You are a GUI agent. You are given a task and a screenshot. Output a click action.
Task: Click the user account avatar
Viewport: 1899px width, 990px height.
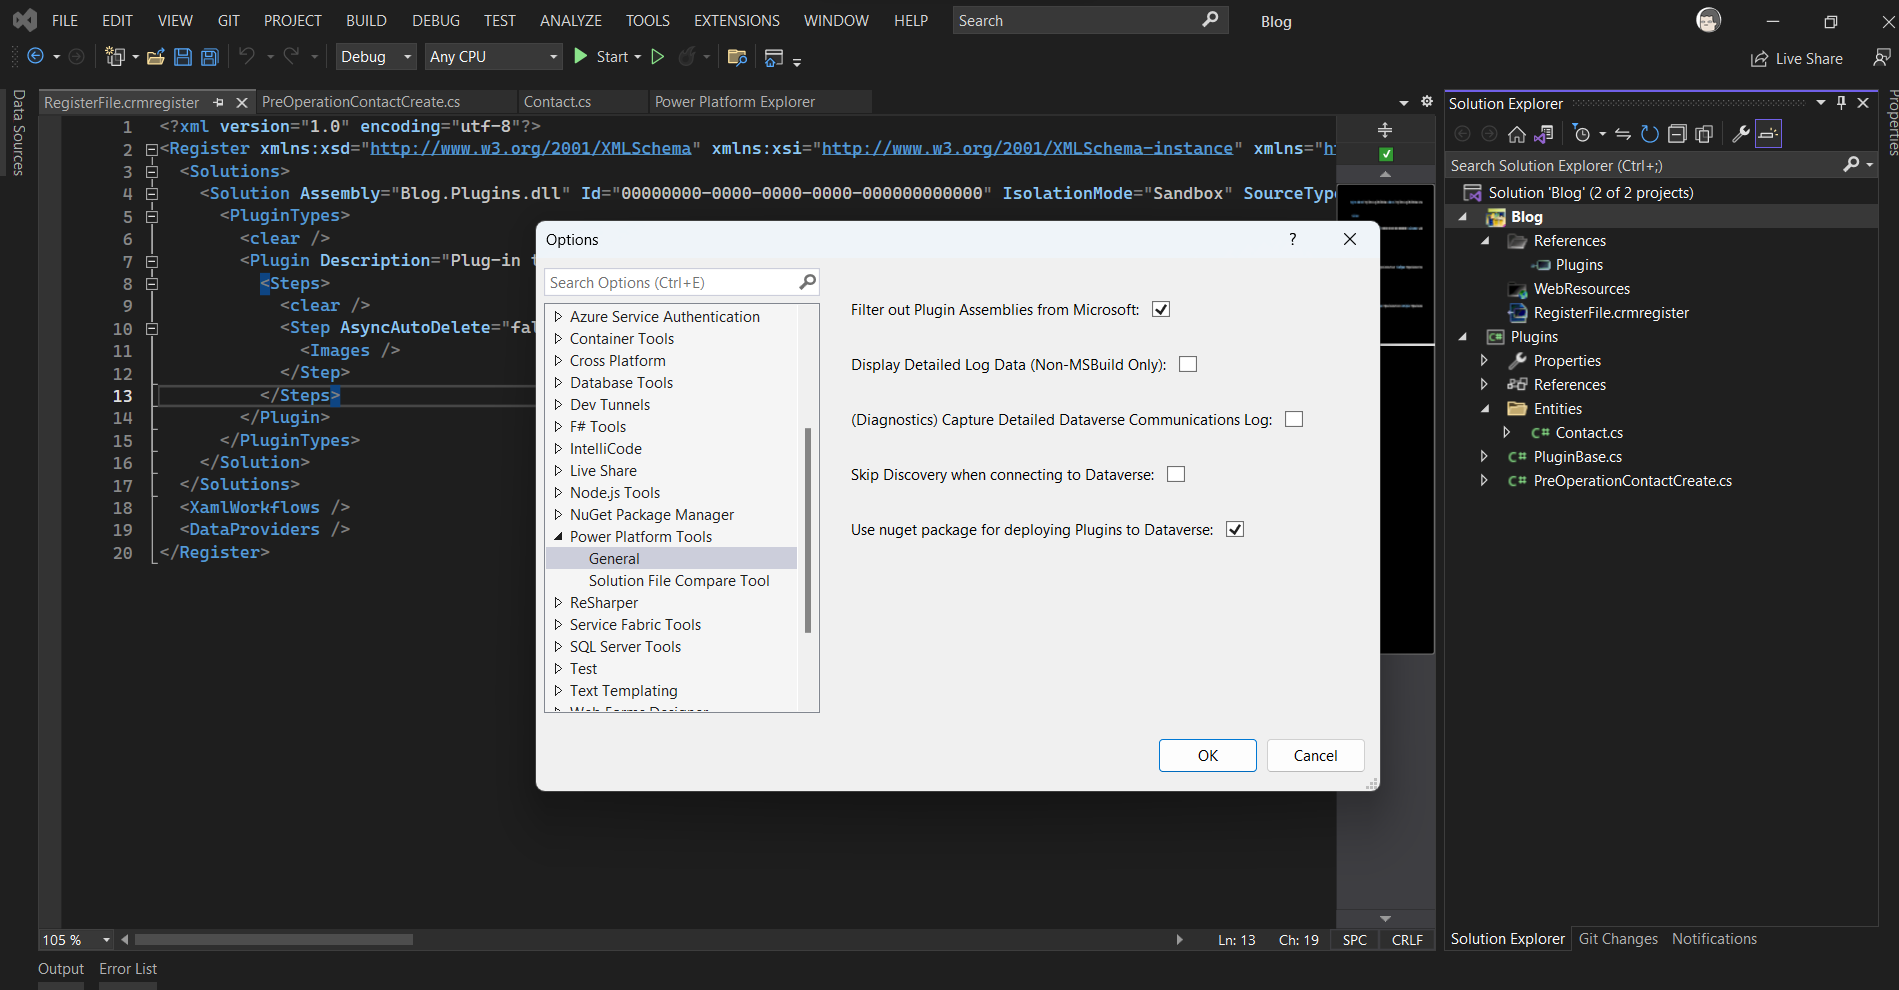(x=1709, y=20)
